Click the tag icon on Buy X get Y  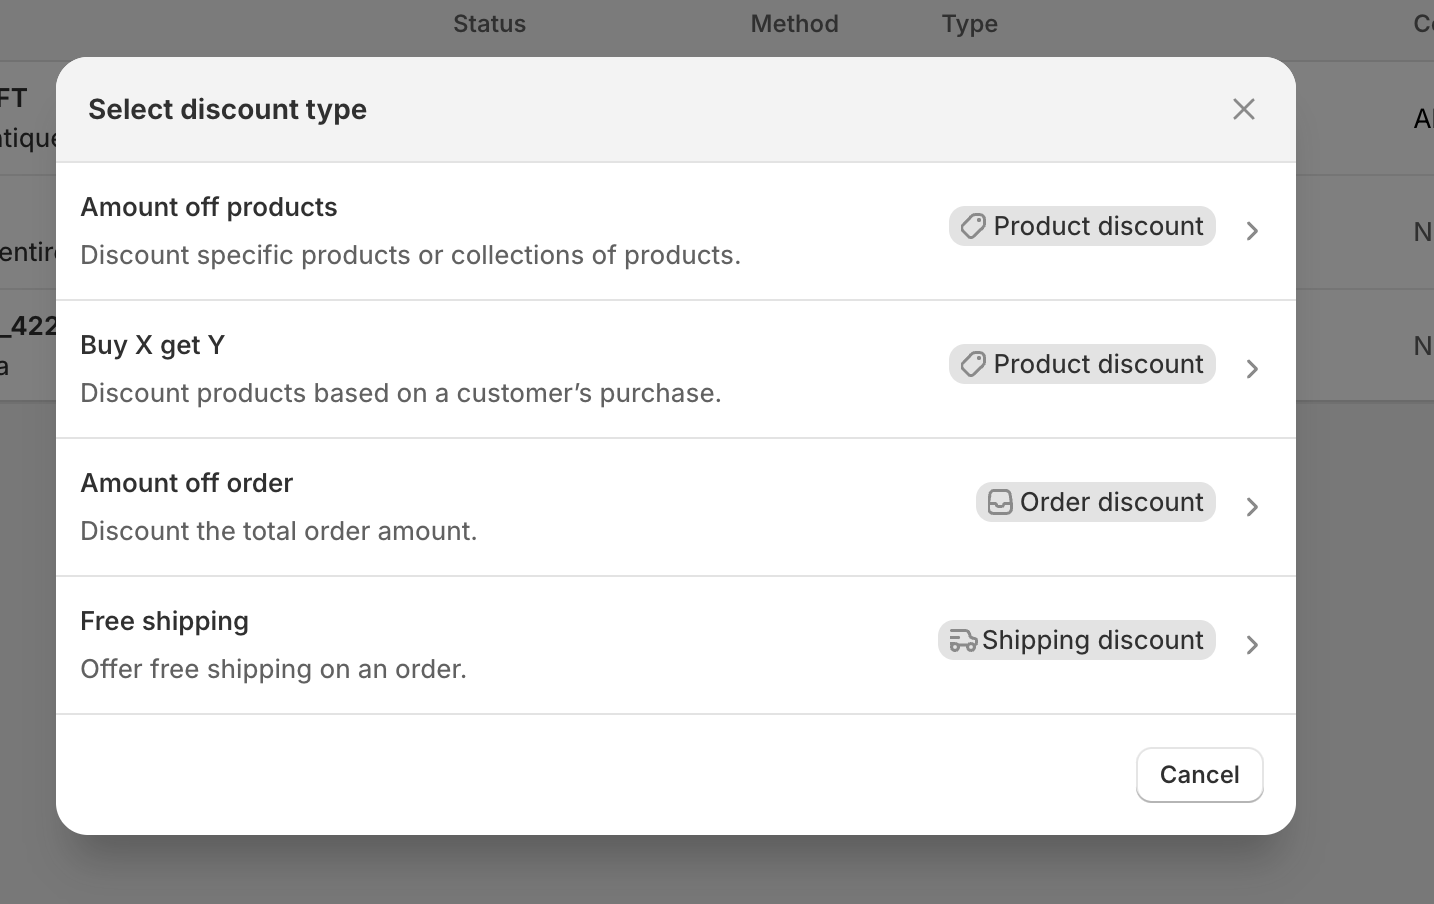tap(973, 364)
